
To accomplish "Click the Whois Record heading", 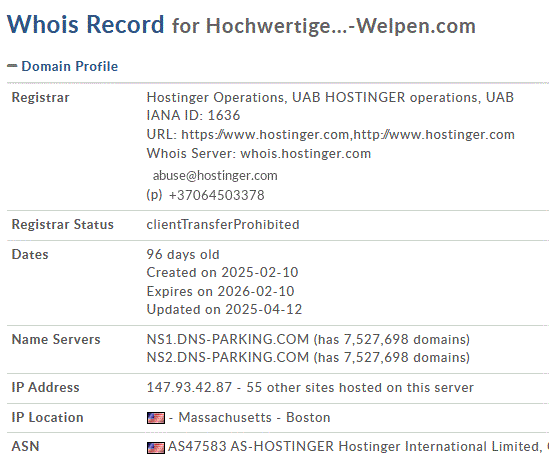I will coord(86,25).
